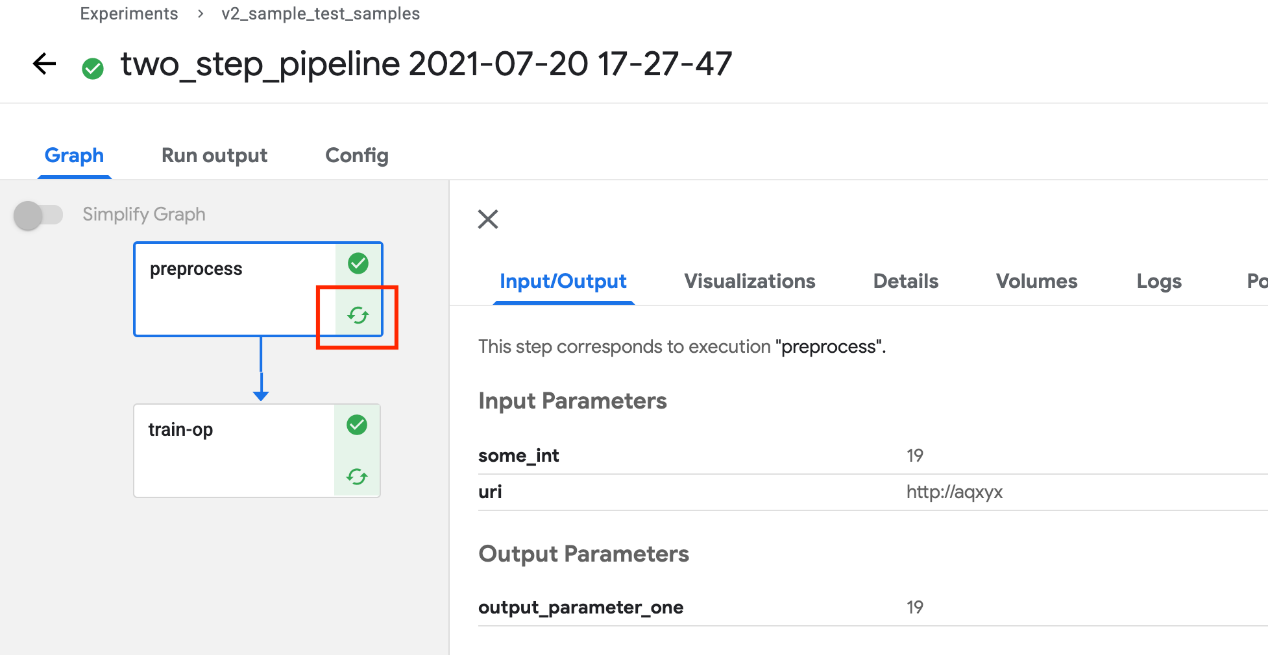Viewport: 1268px width, 655px height.
Task: Click the uri parameter value http://aqxyx
Action: (x=954, y=491)
